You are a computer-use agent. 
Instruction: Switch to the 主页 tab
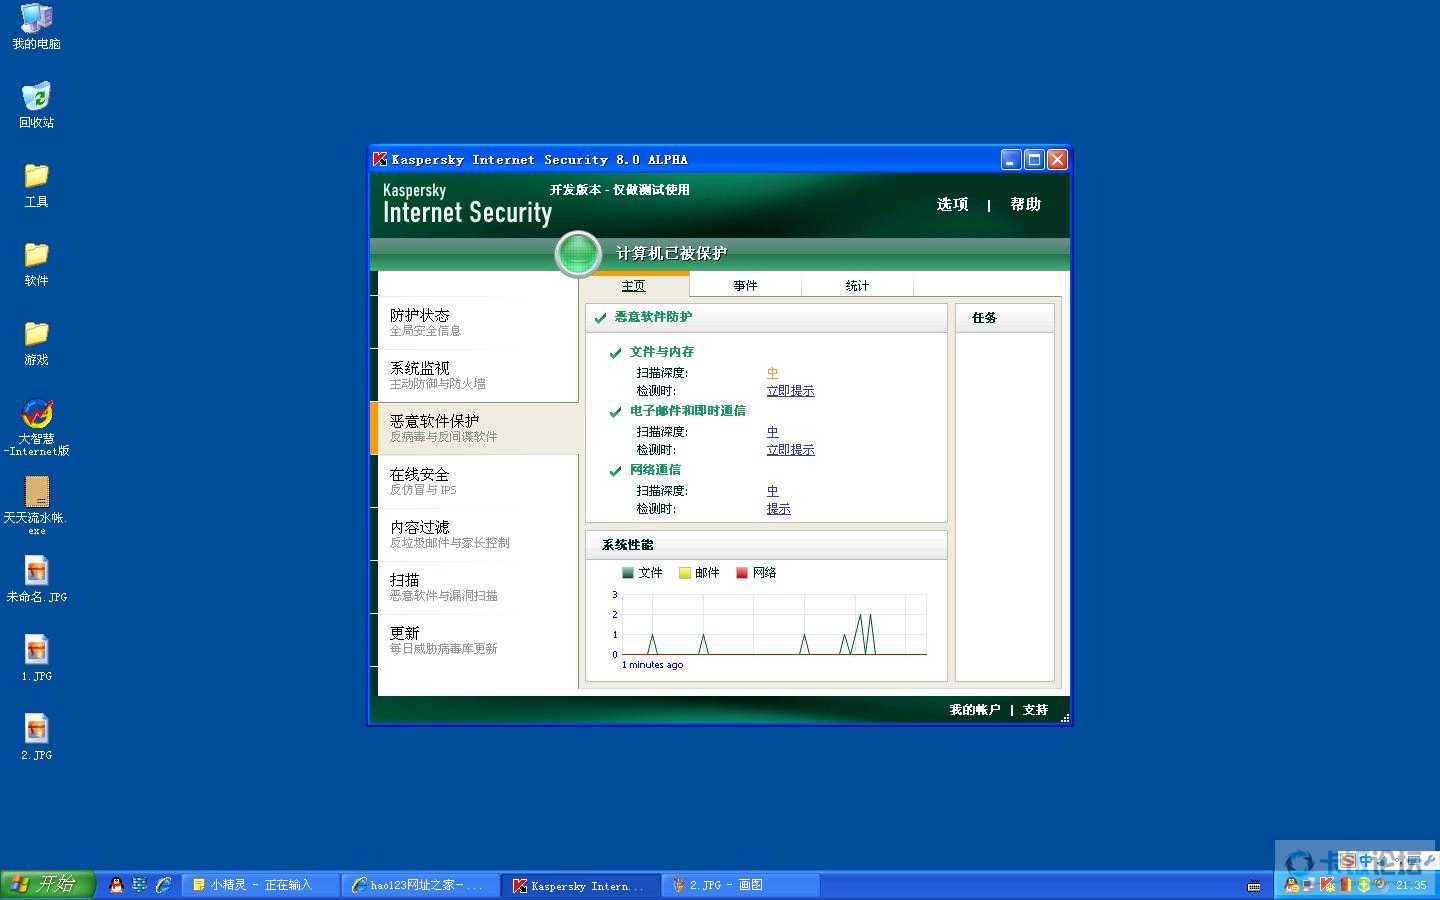tap(633, 286)
